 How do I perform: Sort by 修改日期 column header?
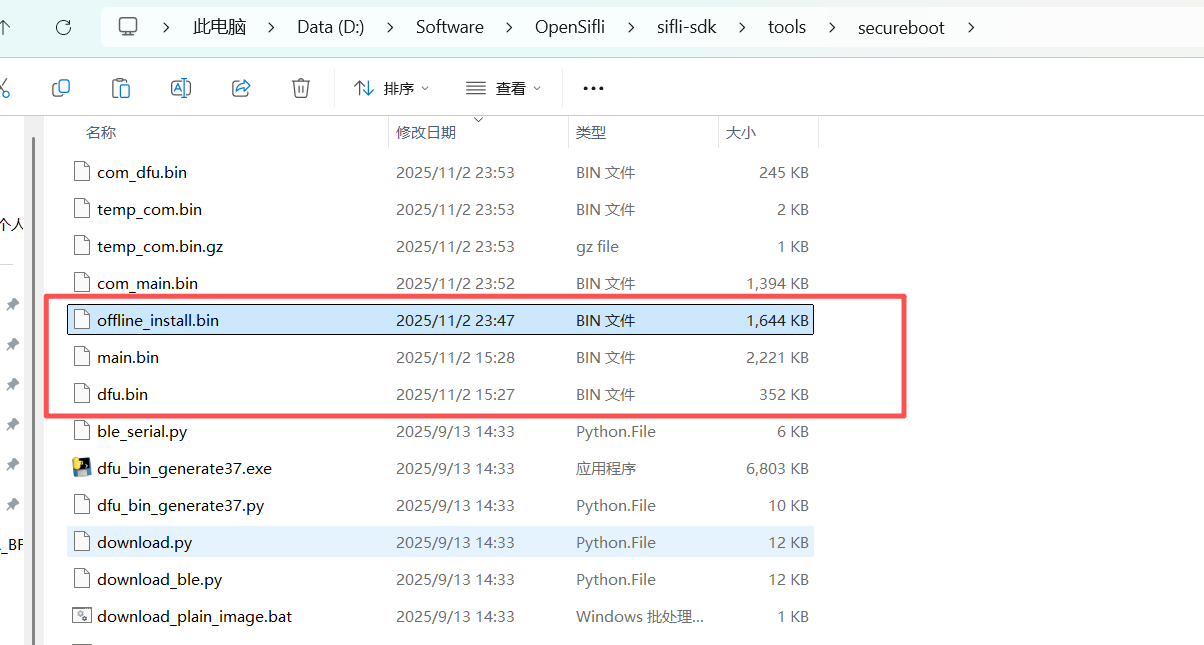[x=426, y=132]
